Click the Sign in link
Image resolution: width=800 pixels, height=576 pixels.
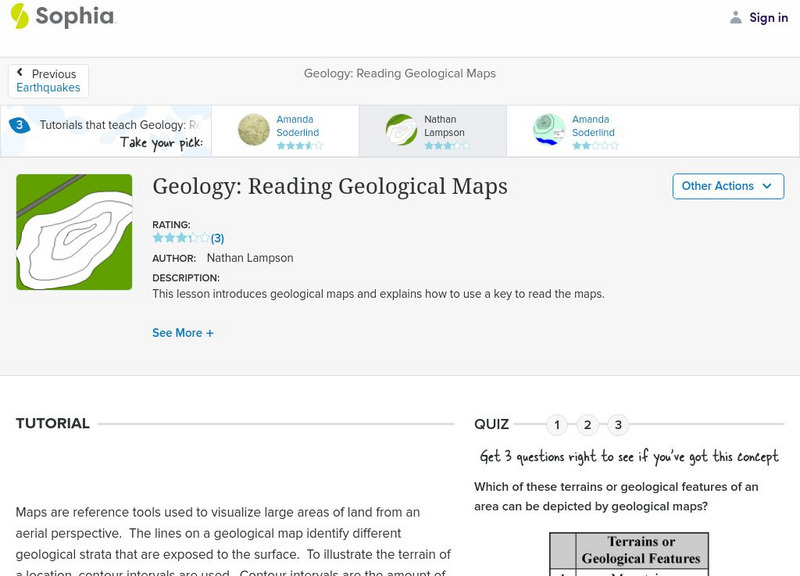tap(768, 17)
